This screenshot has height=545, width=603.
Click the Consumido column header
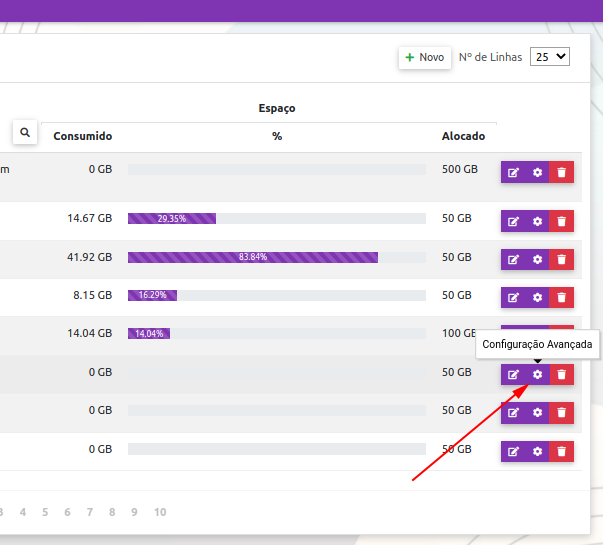point(83,136)
